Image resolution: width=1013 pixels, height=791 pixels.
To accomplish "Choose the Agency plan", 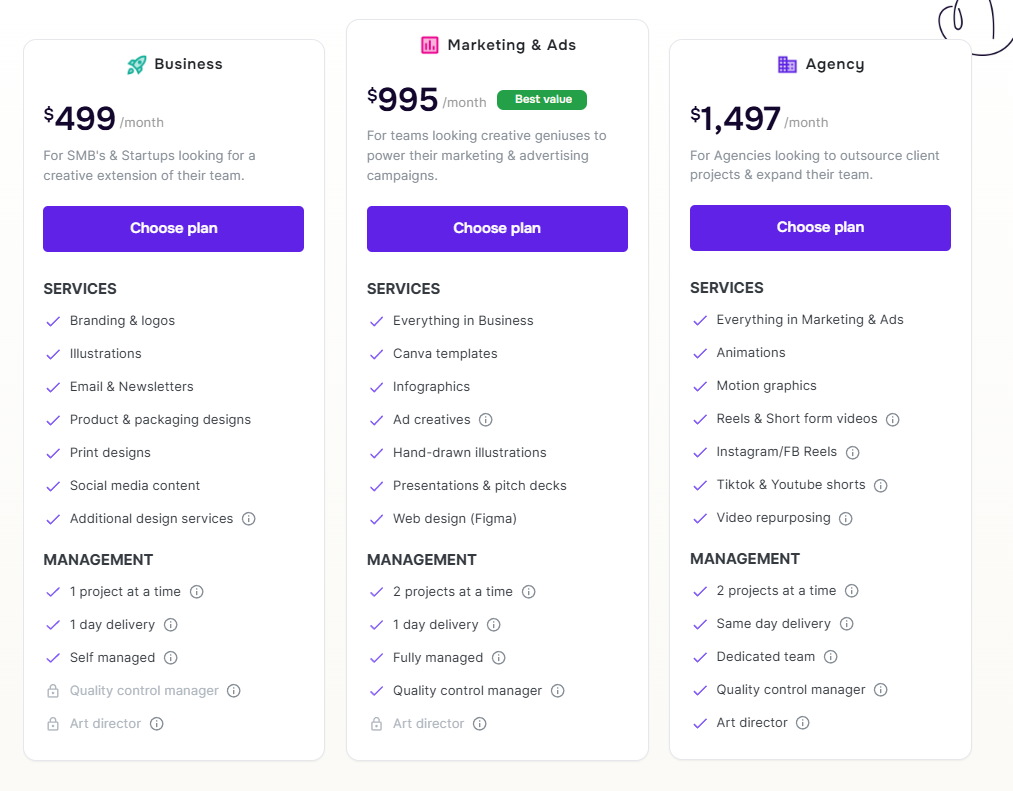I will 820,227.
